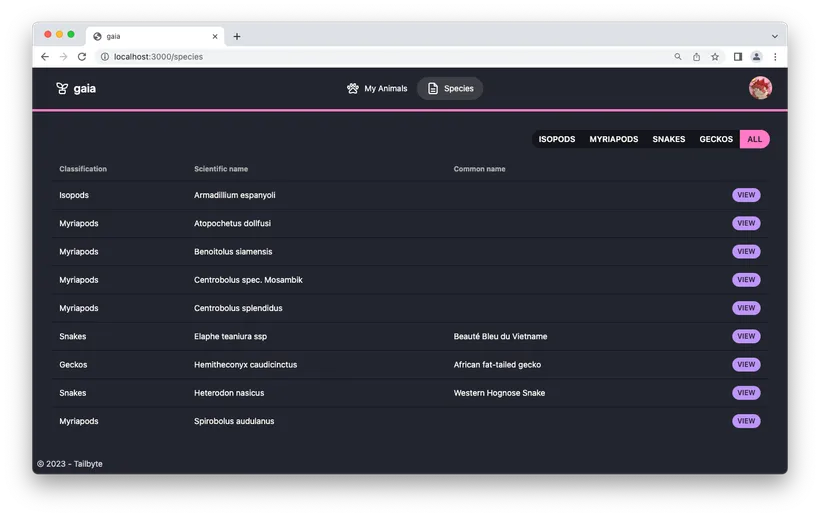Click the Scientific name column header
Viewport: 820px width, 517px height.
[221, 169]
